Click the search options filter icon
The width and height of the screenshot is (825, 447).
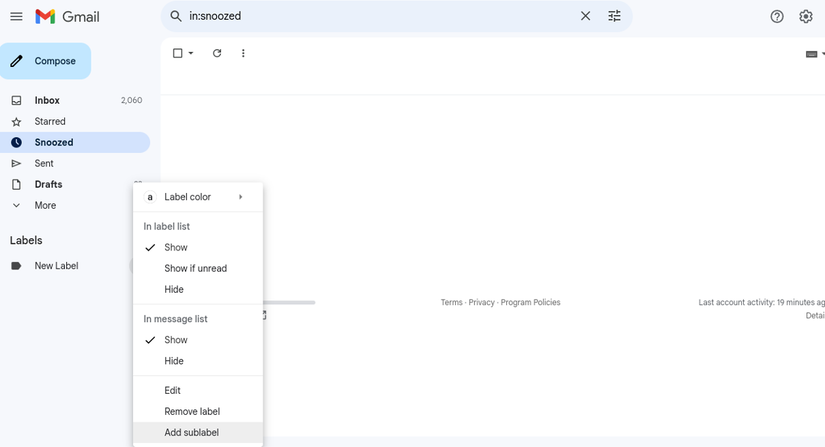pos(614,16)
